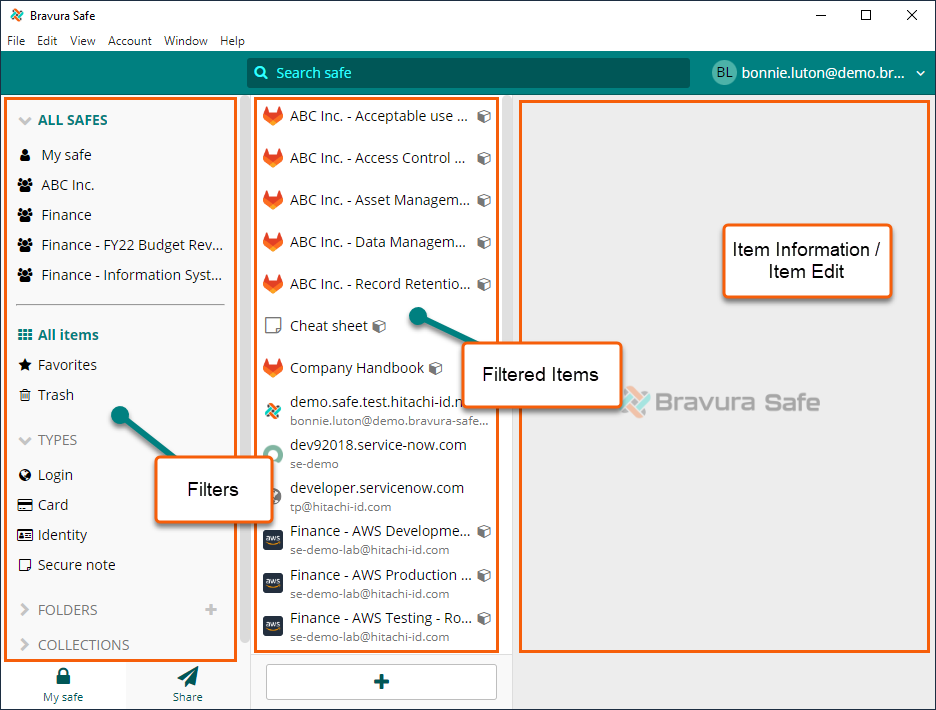The height and width of the screenshot is (710, 936).
Task: Click shared cube icon beside Company Handbook
Action: pyautogui.click(x=436, y=368)
